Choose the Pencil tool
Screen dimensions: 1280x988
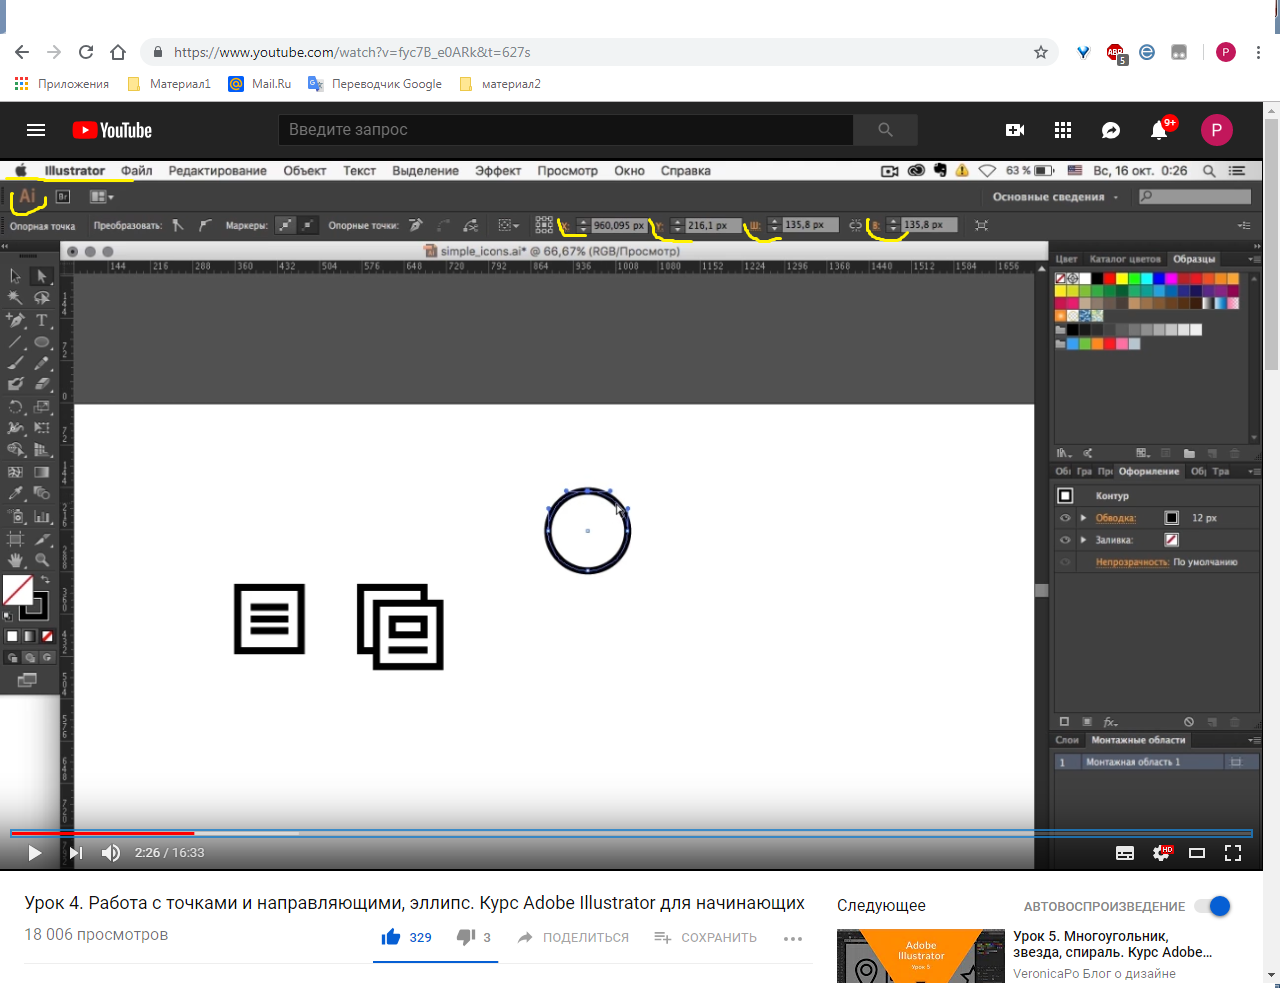point(41,363)
